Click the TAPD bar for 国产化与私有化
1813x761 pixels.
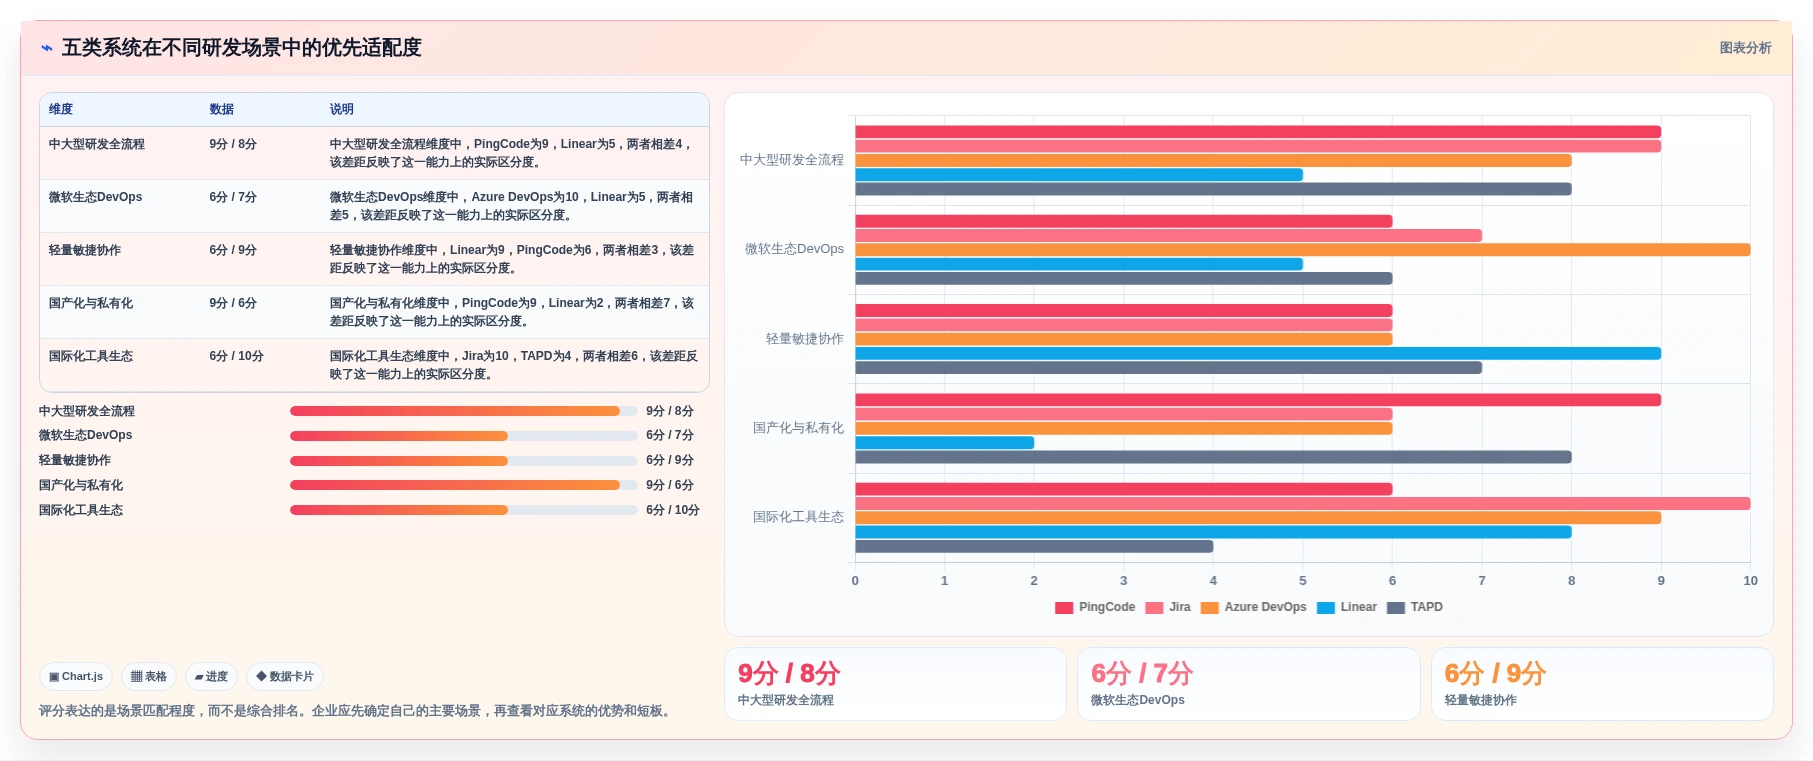coord(1213,457)
